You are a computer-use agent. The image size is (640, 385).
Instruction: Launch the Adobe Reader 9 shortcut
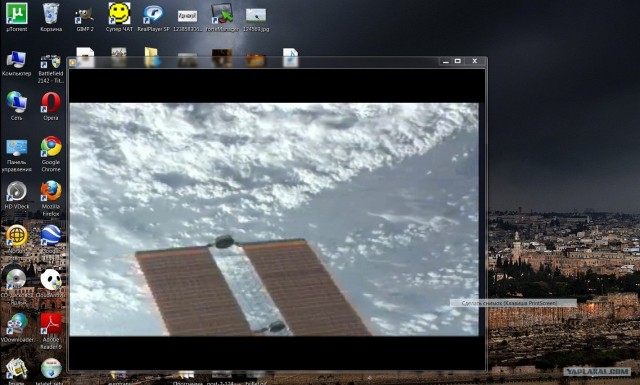click(51, 331)
